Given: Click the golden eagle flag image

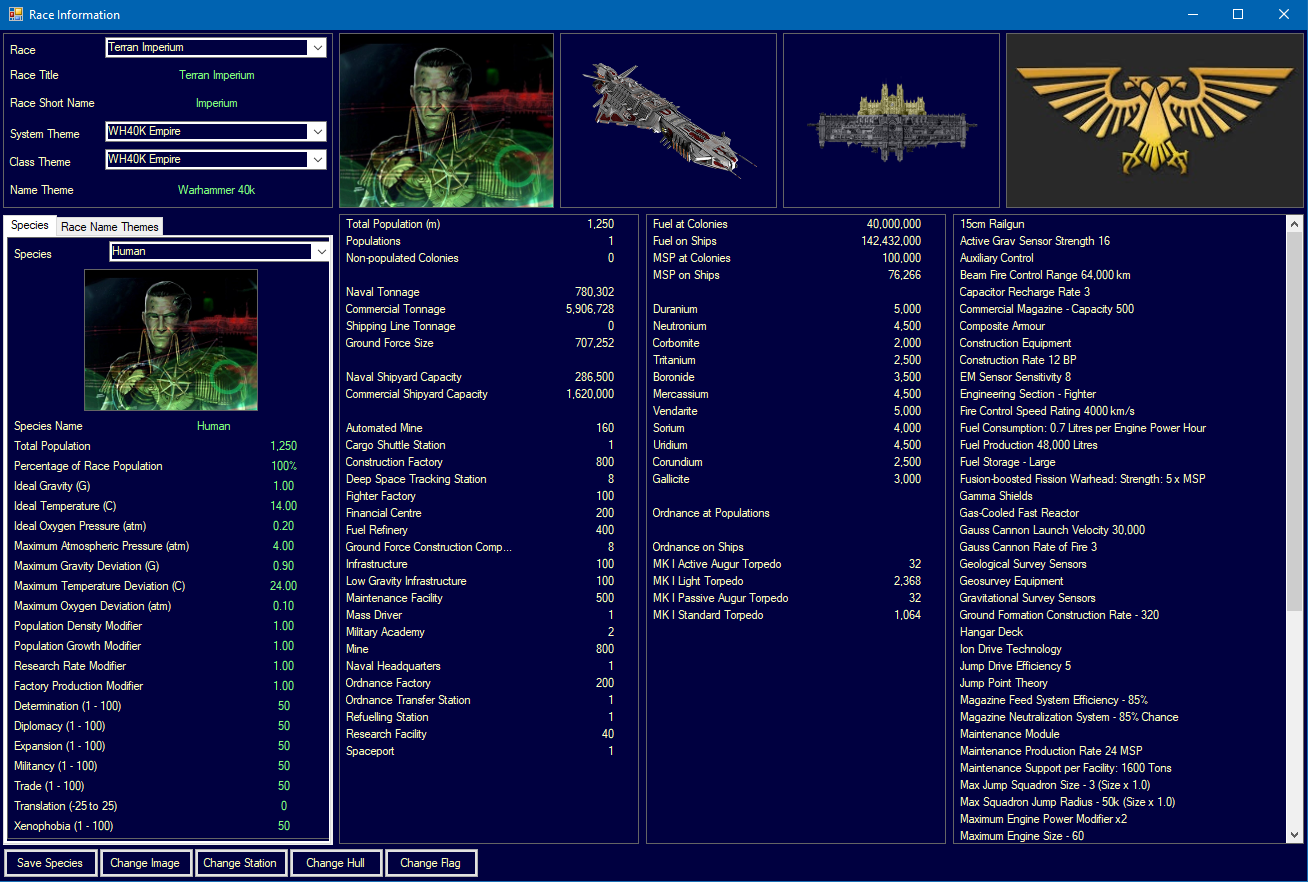Looking at the screenshot, I should coord(1155,120).
